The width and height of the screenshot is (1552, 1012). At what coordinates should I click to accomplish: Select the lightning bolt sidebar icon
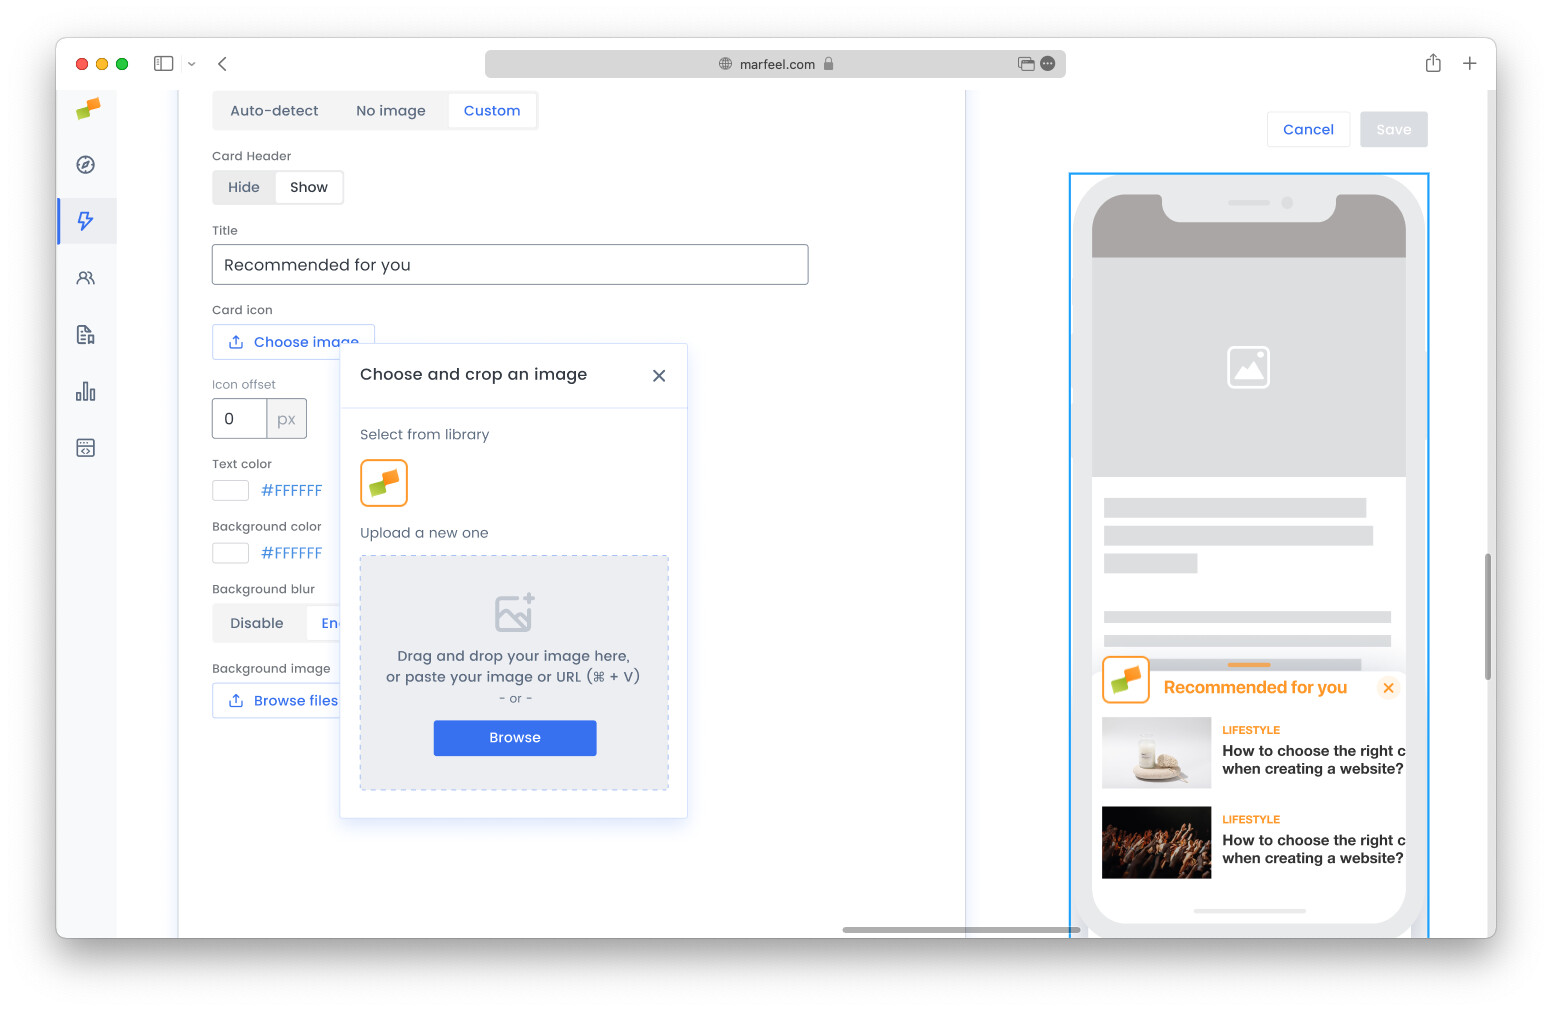(x=86, y=221)
